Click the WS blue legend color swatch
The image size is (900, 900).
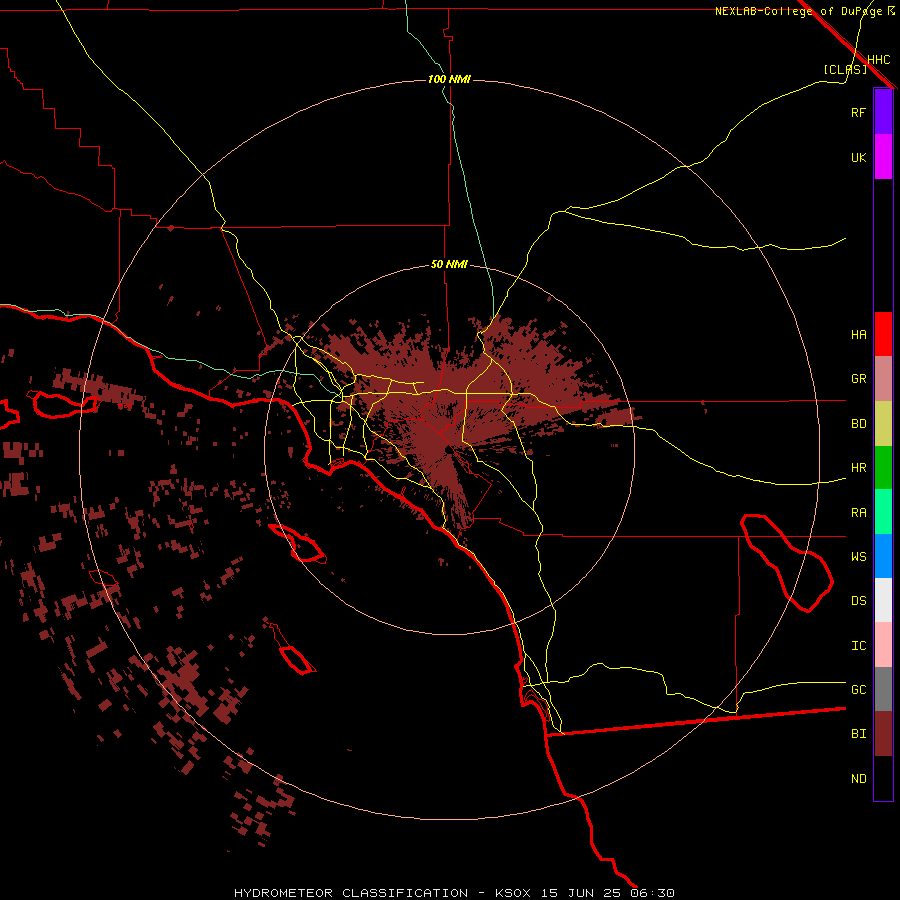pyautogui.click(x=883, y=556)
